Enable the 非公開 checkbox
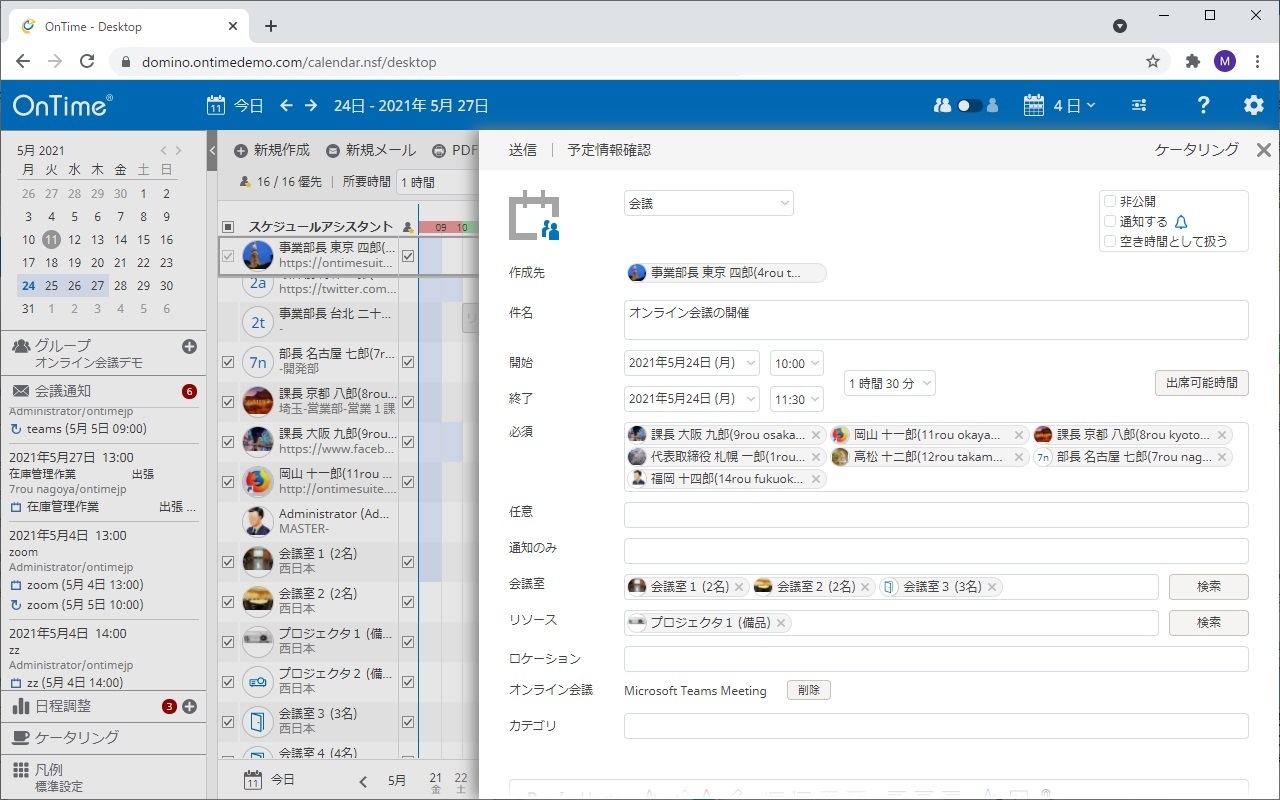Image resolution: width=1280 pixels, height=800 pixels. coord(1109,202)
